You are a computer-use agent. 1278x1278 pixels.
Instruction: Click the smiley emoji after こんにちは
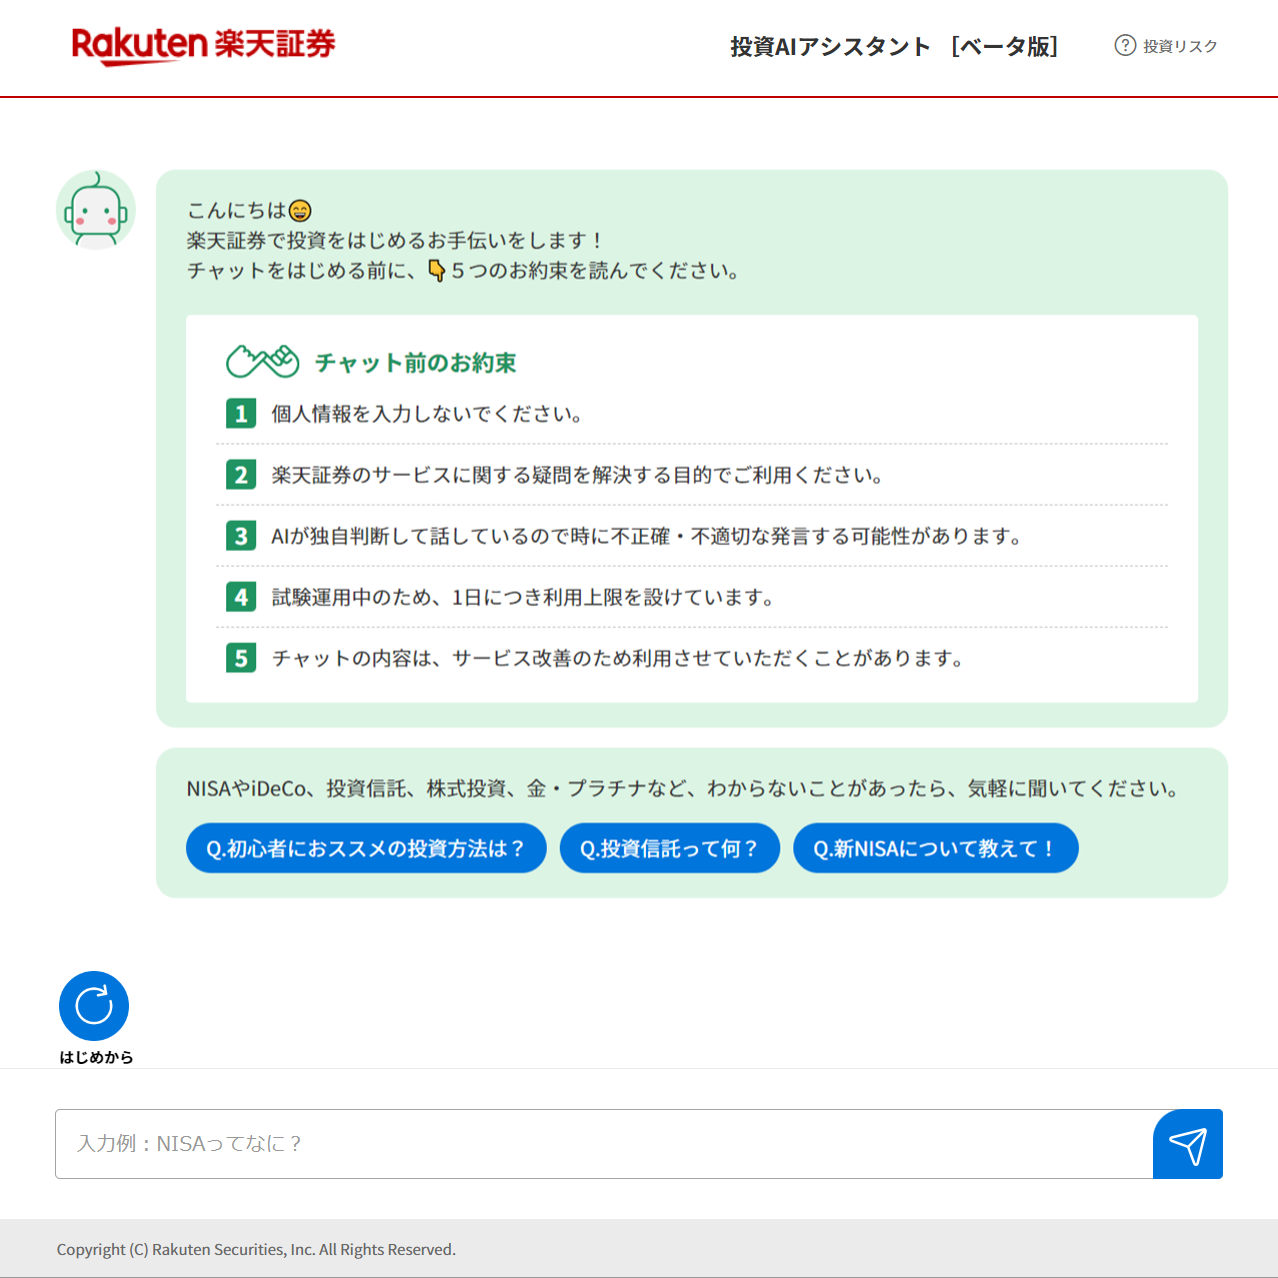click(300, 211)
